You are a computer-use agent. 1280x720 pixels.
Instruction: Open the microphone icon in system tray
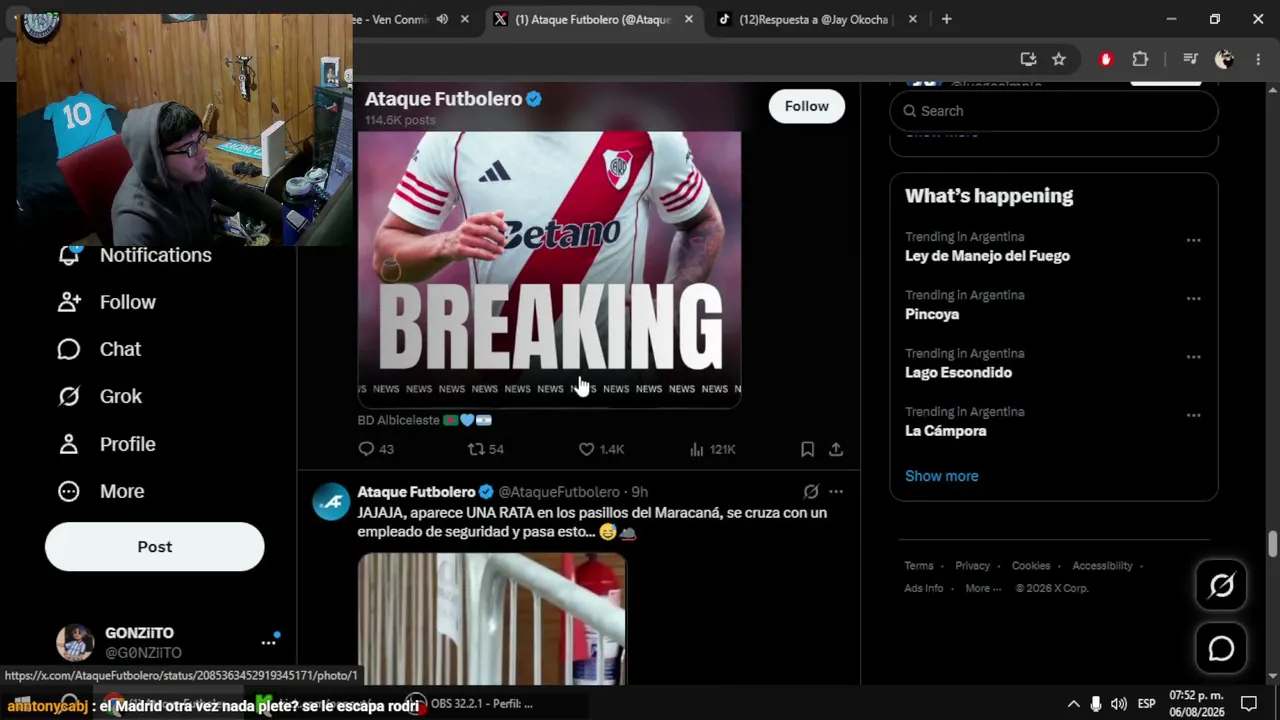click(1096, 704)
